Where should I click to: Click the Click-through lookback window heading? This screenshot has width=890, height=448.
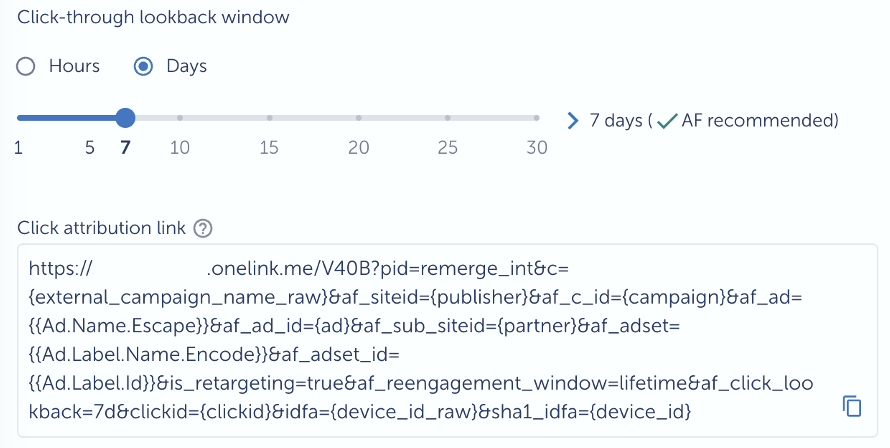tap(153, 17)
